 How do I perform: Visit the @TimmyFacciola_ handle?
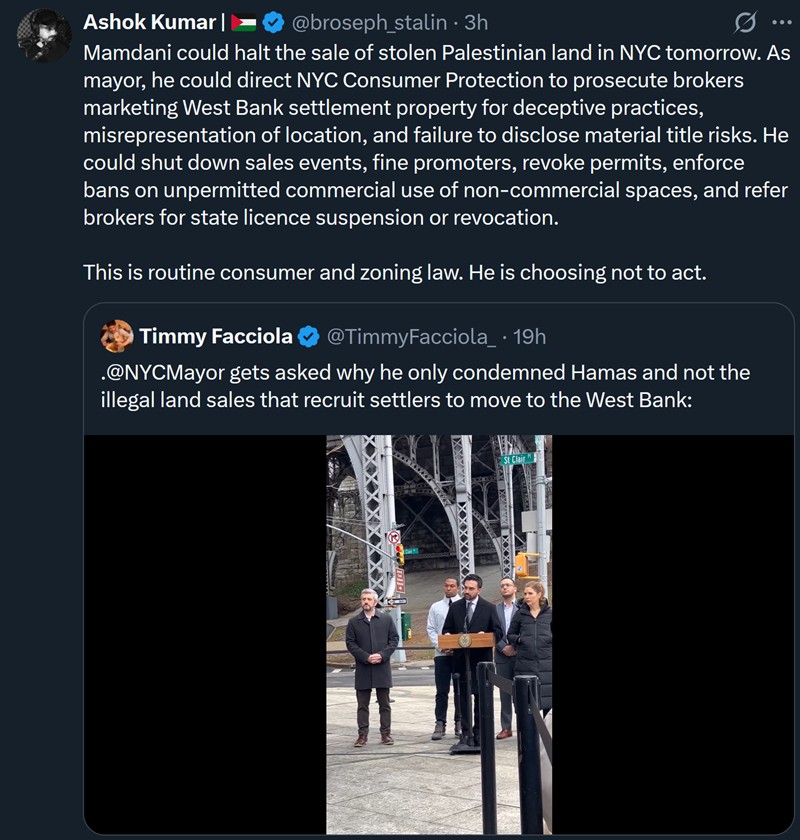[411, 337]
